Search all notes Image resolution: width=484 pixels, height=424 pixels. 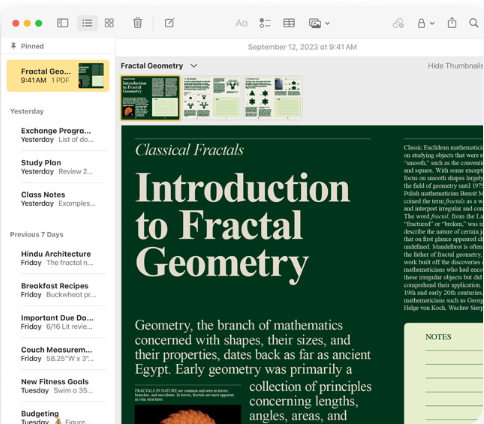click(x=473, y=23)
